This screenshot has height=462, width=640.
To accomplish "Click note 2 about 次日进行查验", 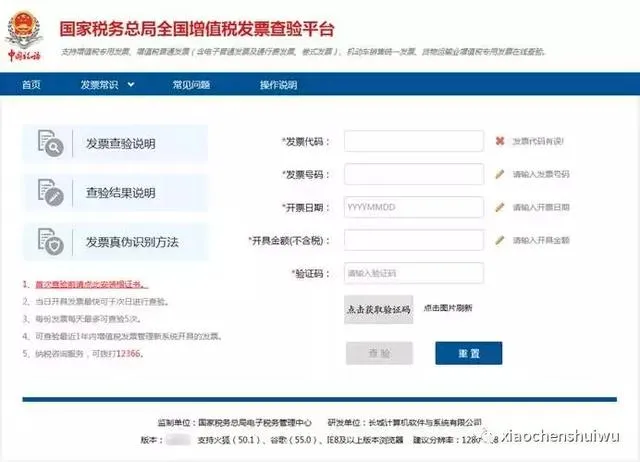I will point(96,302).
